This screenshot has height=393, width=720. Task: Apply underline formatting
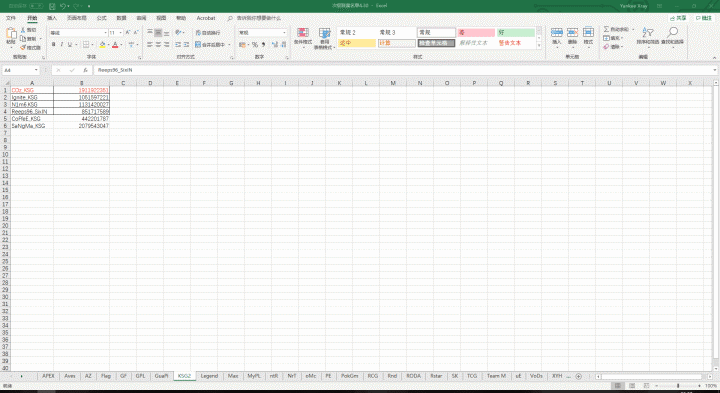pyautogui.click(x=70, y=45)
